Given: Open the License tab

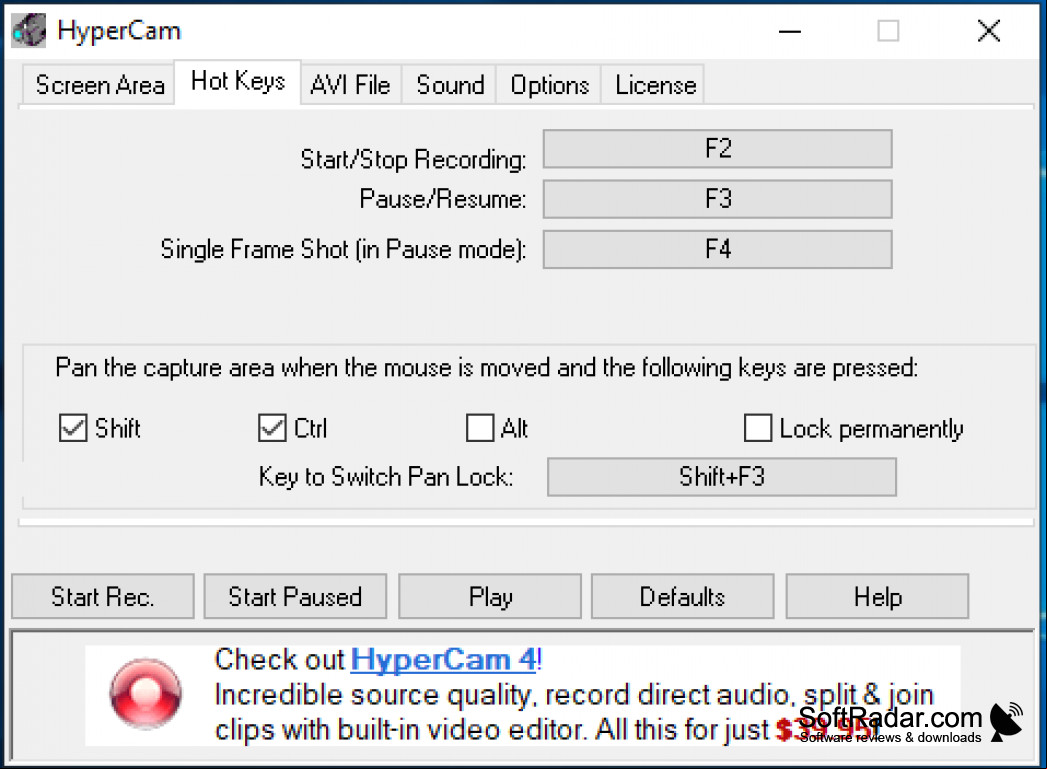Looking at the screenshot, I should [x=654, y=85].
